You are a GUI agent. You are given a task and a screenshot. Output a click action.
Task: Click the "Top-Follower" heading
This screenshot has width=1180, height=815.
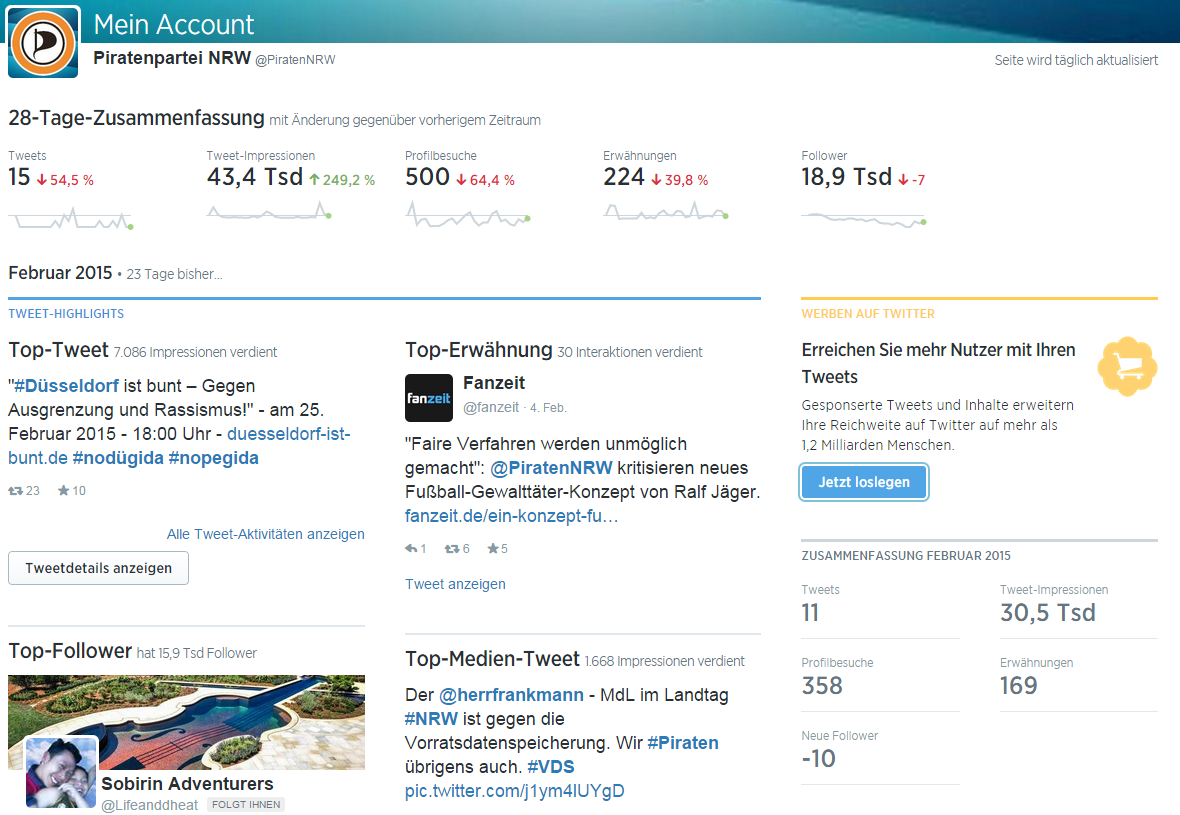pyautogui.click(x=70, y=651)
